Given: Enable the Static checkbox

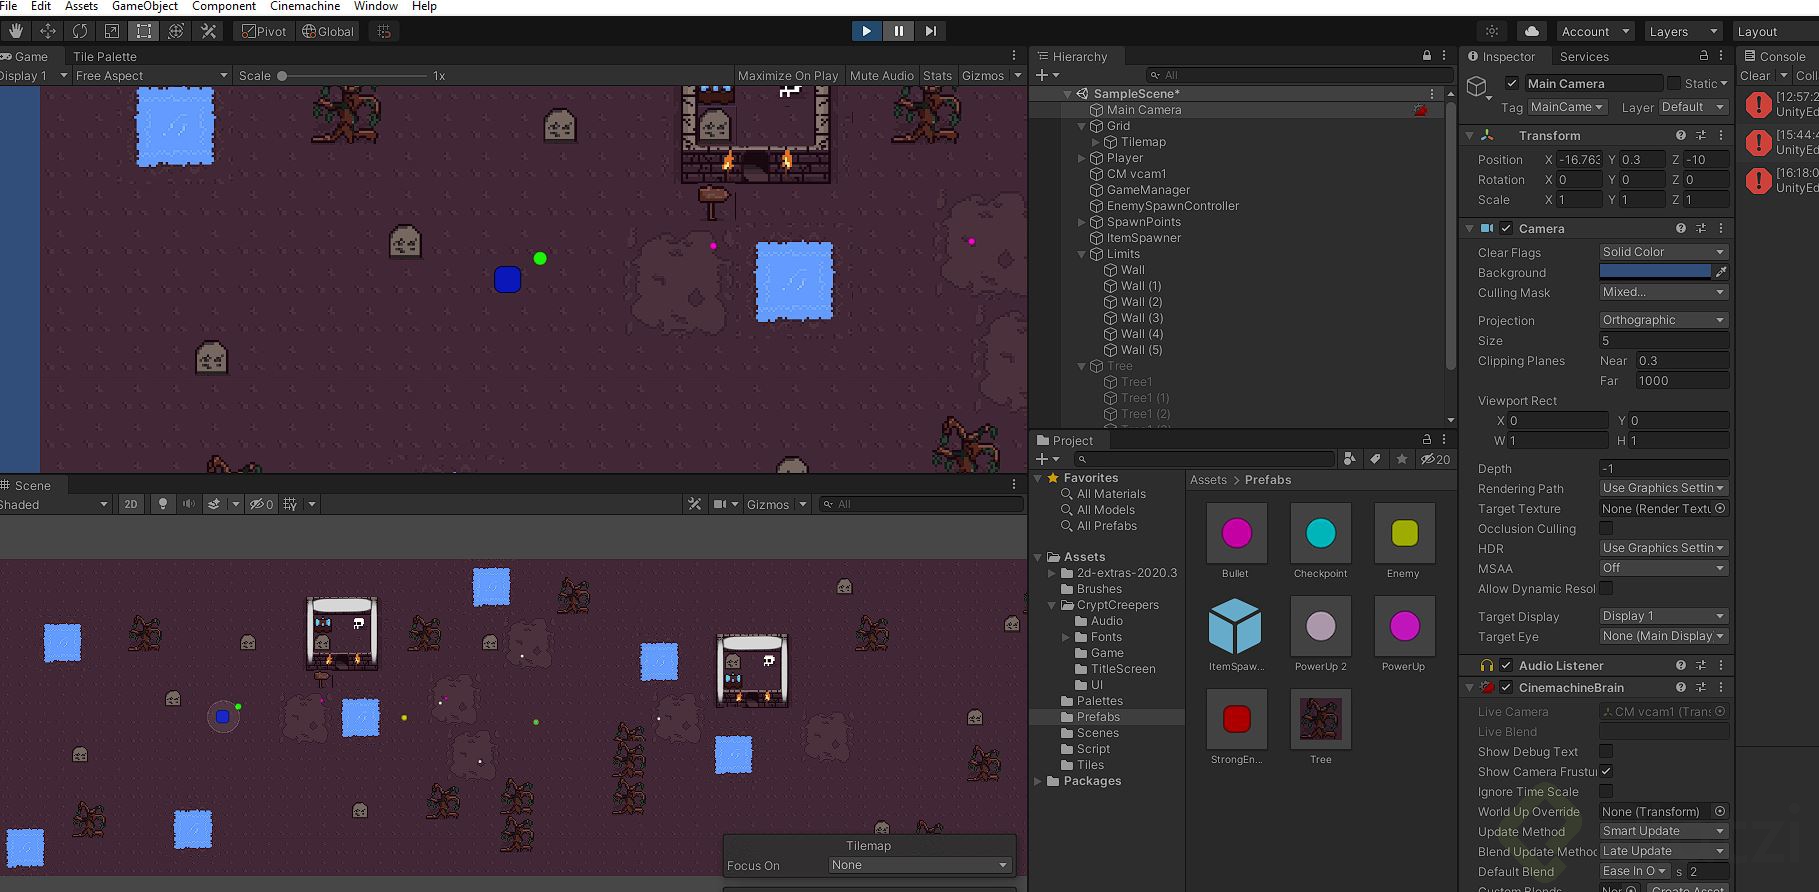Looking at the screenshot, I should (1674, 83).
